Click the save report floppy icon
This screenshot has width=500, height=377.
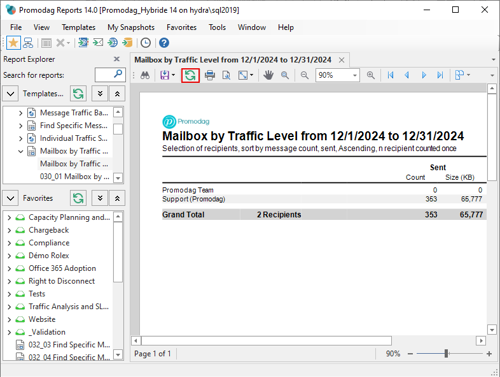(x=165, y=75)
